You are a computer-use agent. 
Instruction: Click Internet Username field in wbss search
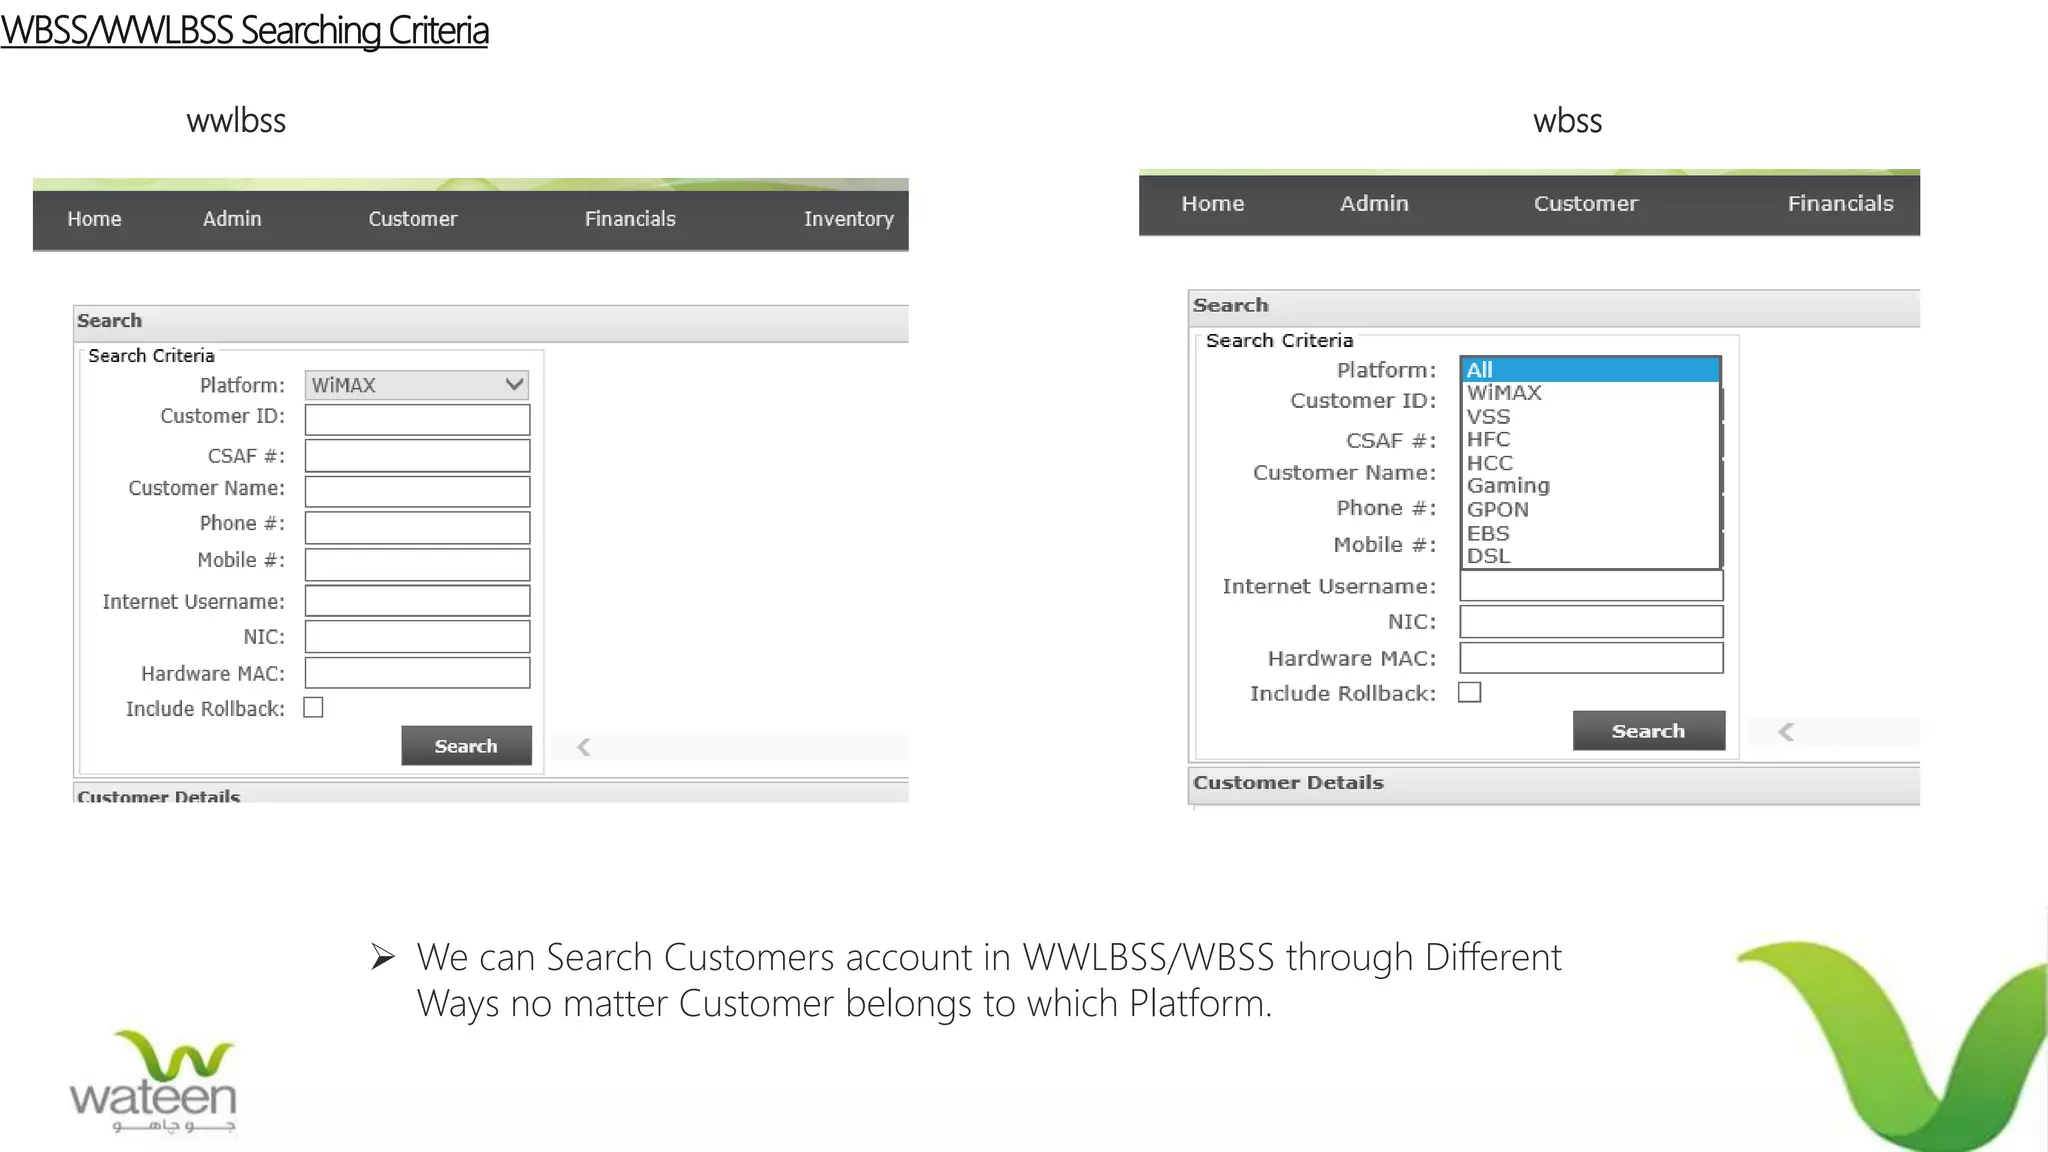pos(1591,586)
